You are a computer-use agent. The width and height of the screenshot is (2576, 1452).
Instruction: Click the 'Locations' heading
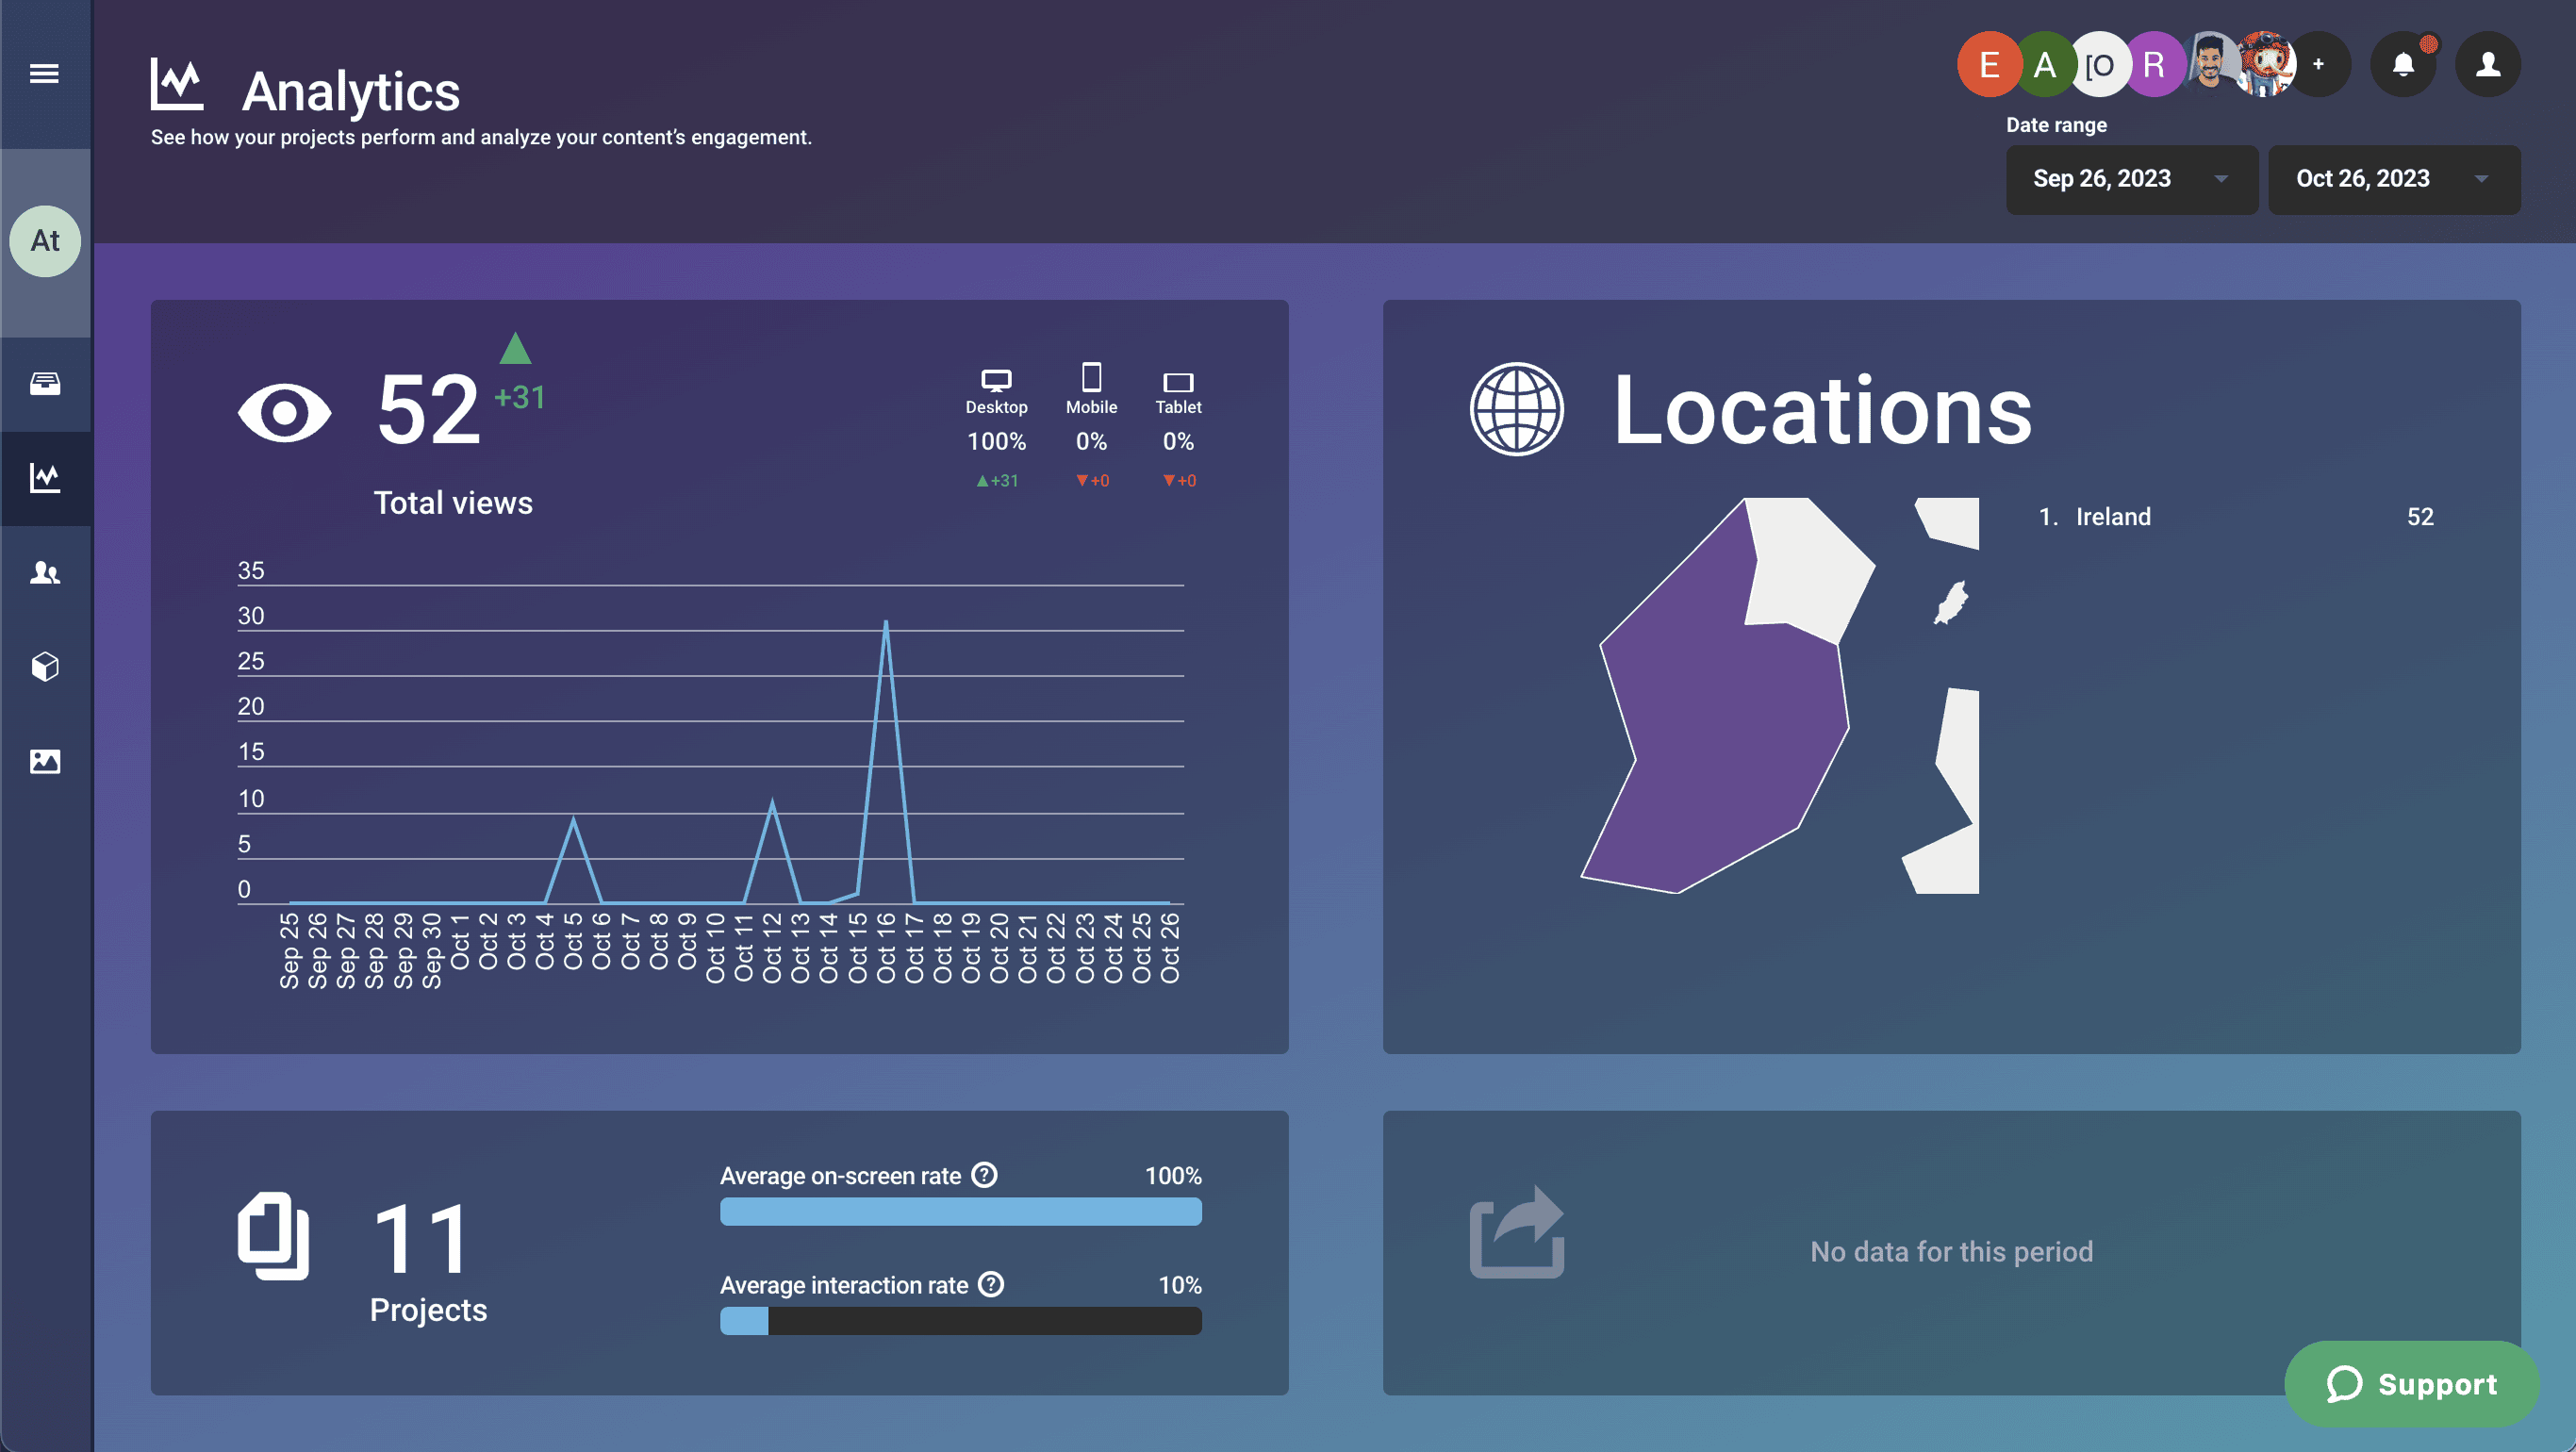click(x=1822, y=410)
